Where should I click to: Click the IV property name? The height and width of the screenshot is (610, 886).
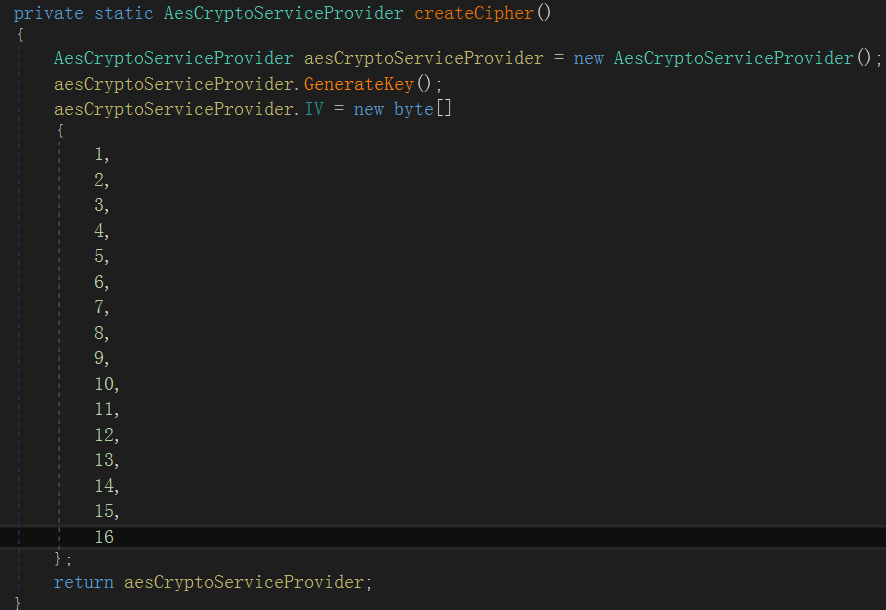[314, 108]
